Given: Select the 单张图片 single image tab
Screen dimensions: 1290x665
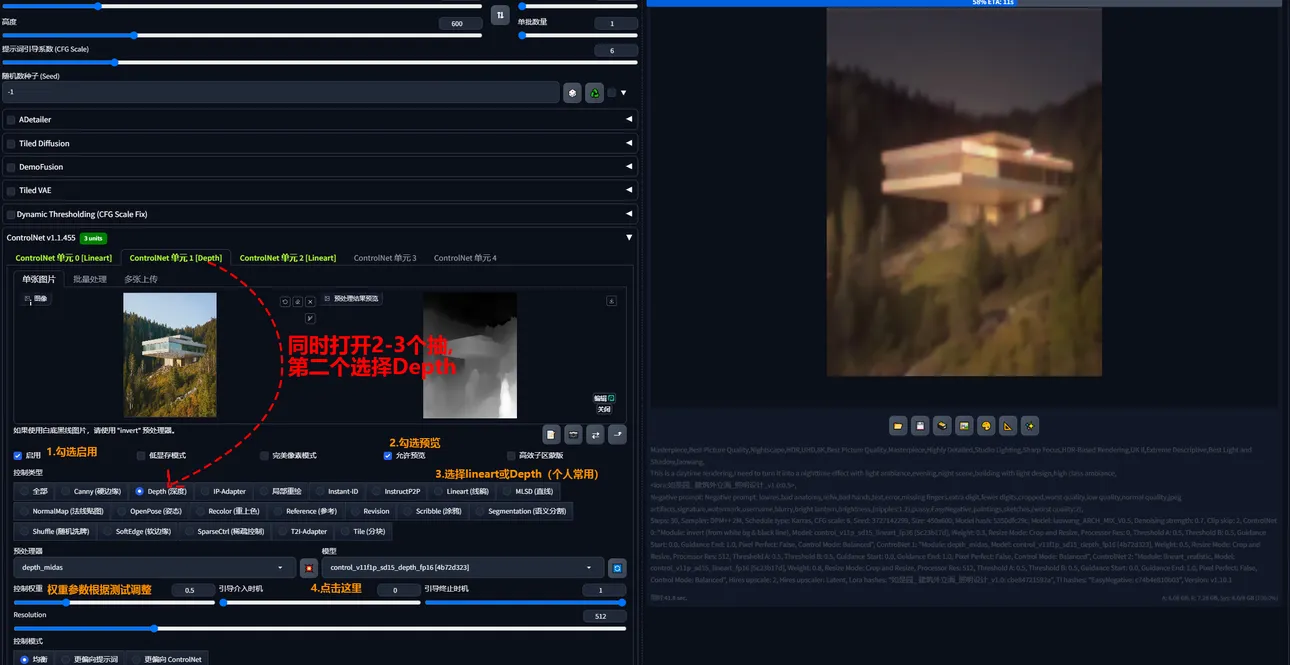Looking at the screenshot, I should [x=39, y=279].
